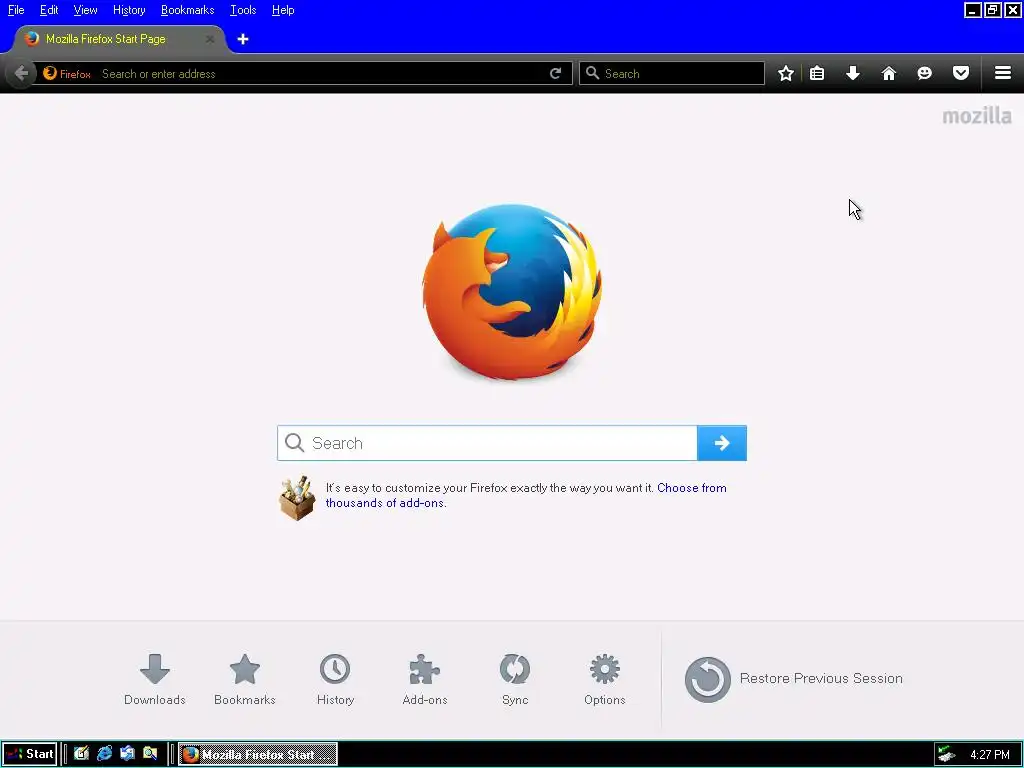Open the Windows Start button
Image resolution: width=1024 pixels, height=768 pixels.
coord(30,754)
